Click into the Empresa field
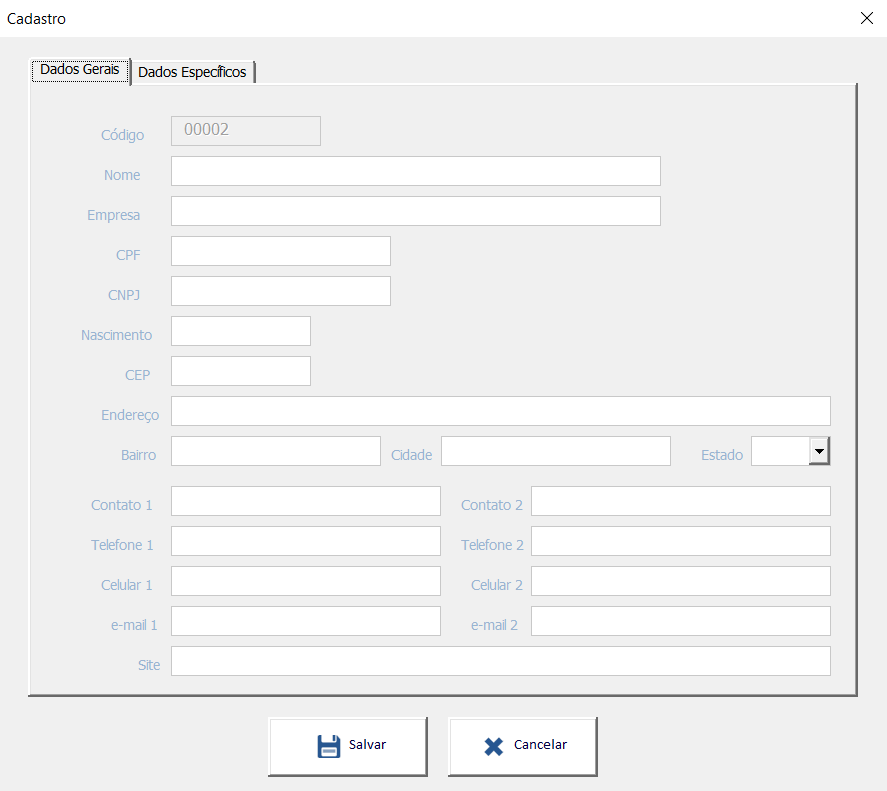887x791 pixels. 415,211
